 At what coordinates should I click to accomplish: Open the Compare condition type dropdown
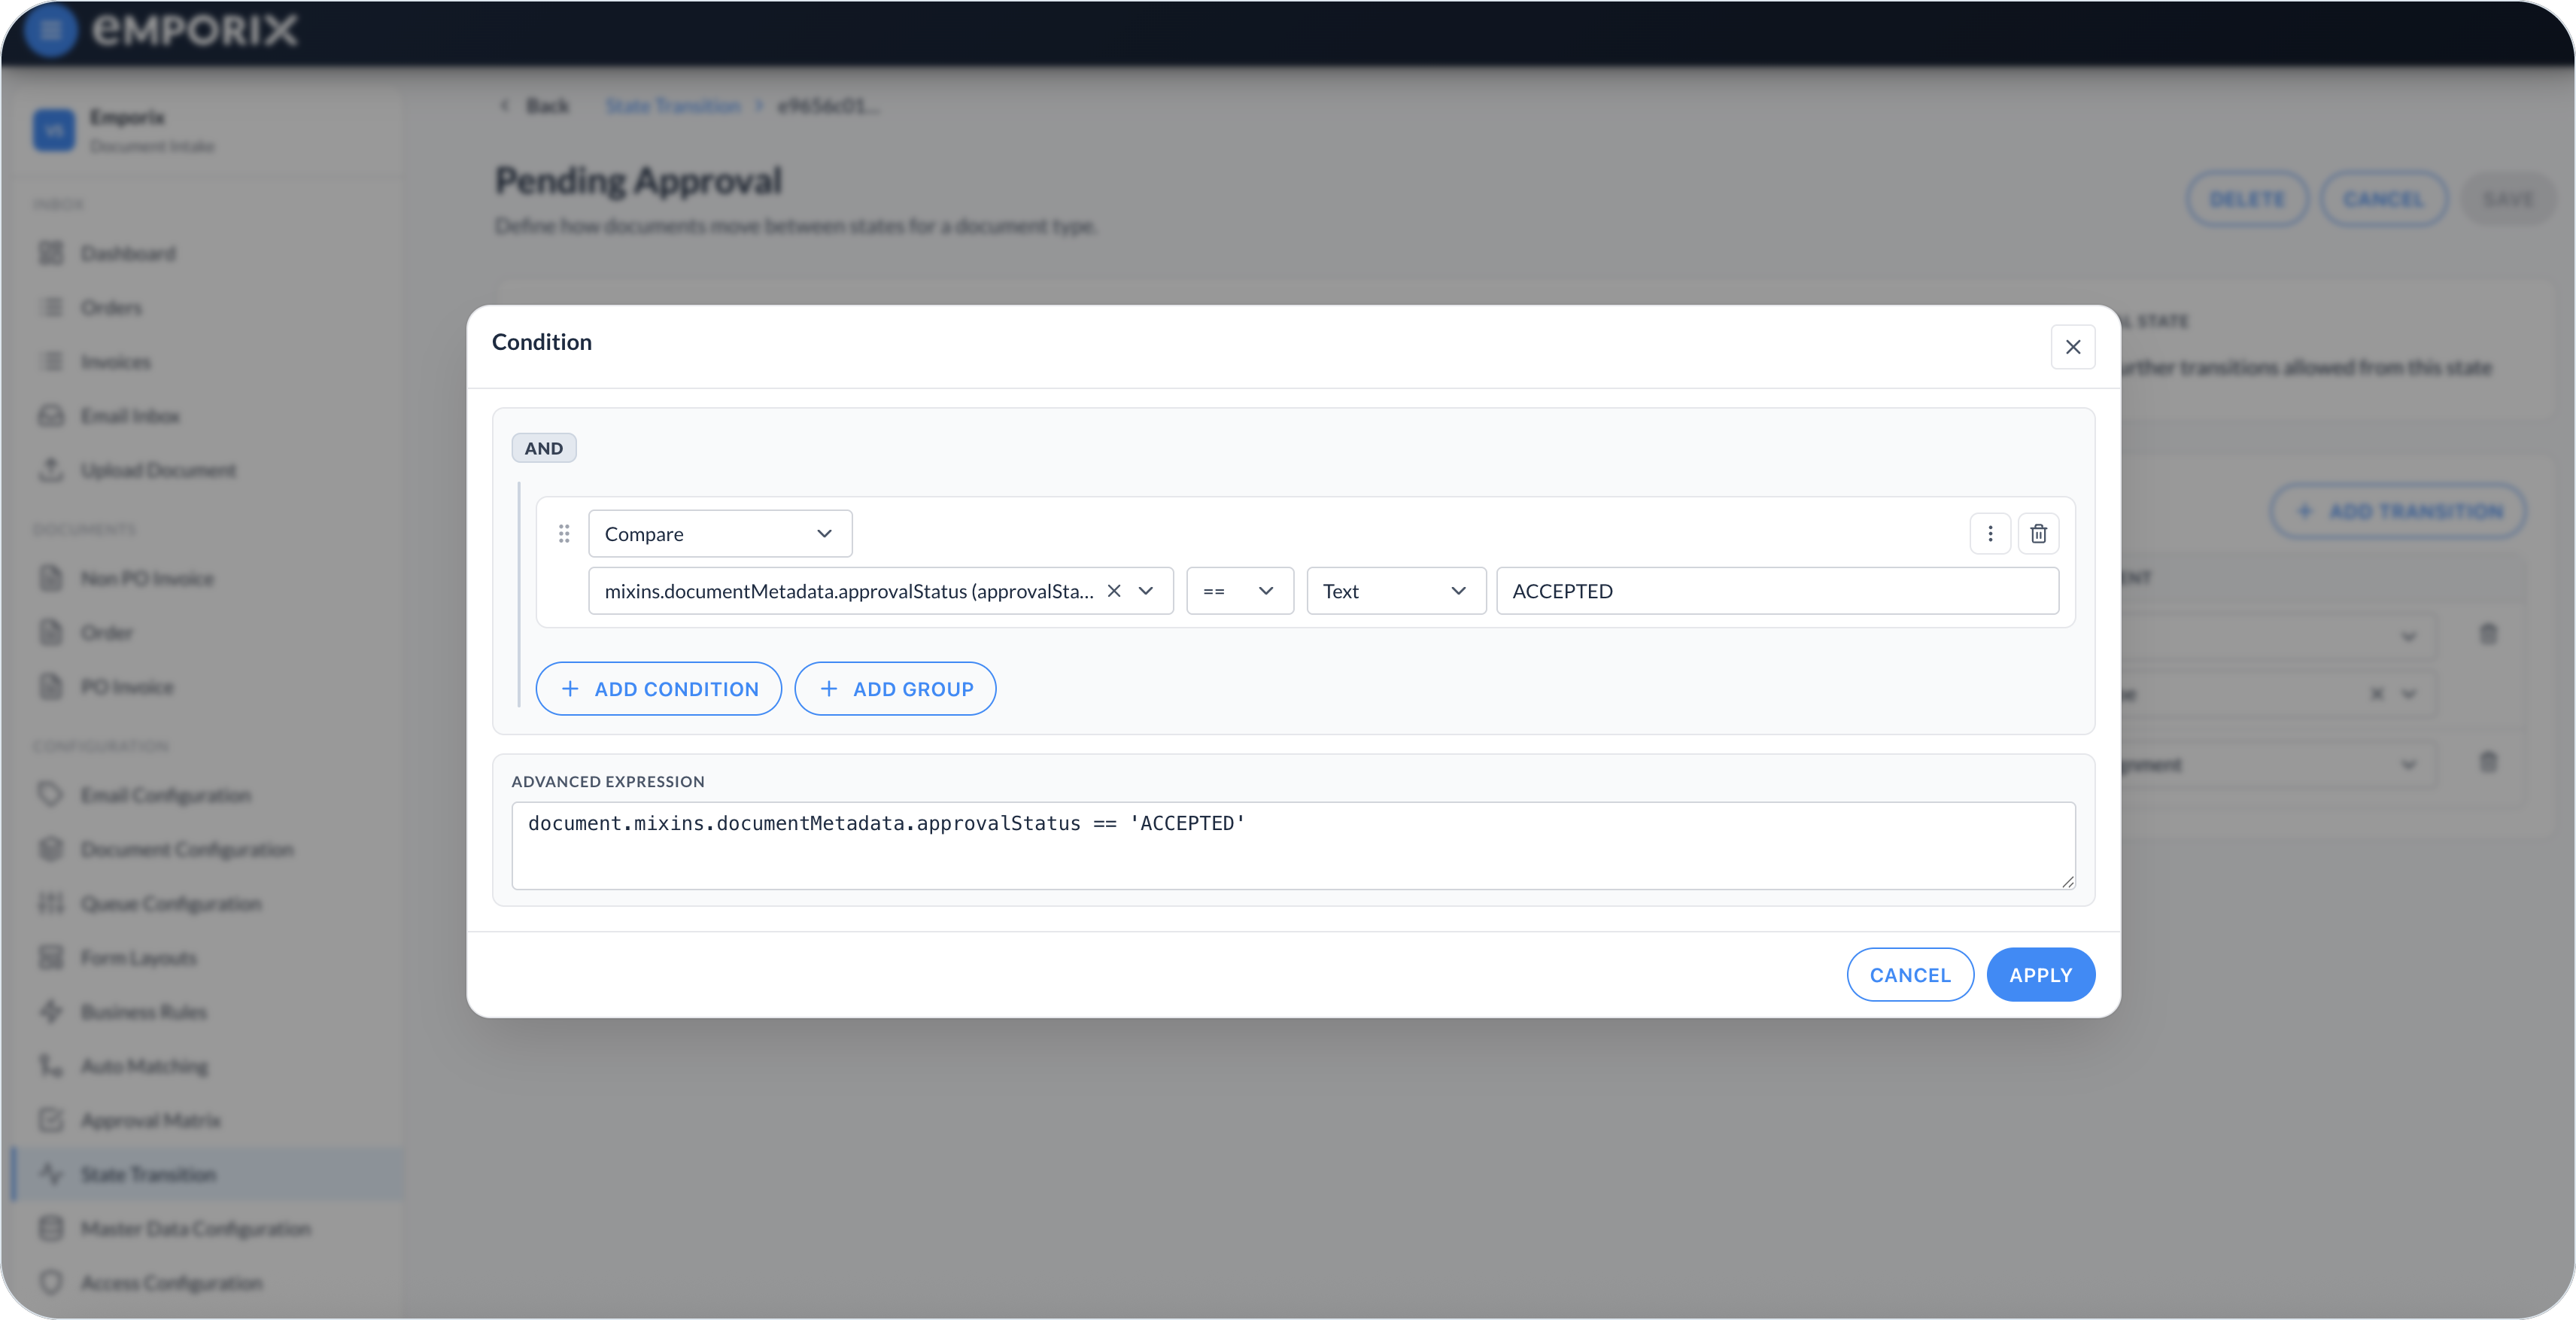(x=720, y=534)
